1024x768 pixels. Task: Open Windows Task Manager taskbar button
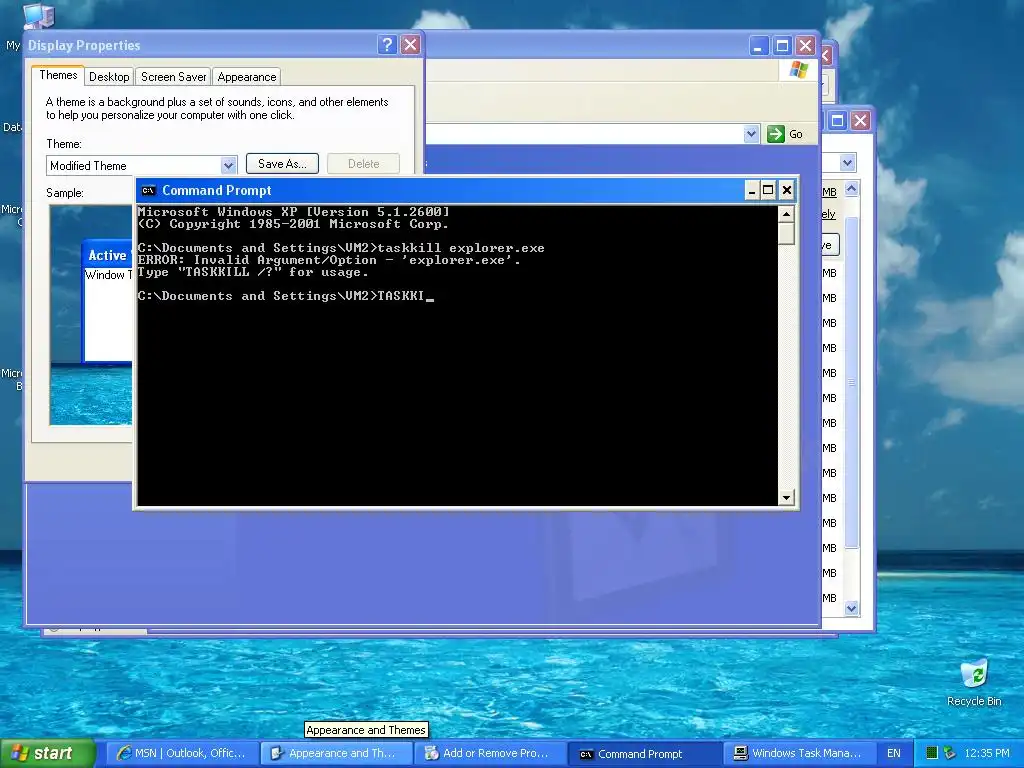(x=797, y=753)
